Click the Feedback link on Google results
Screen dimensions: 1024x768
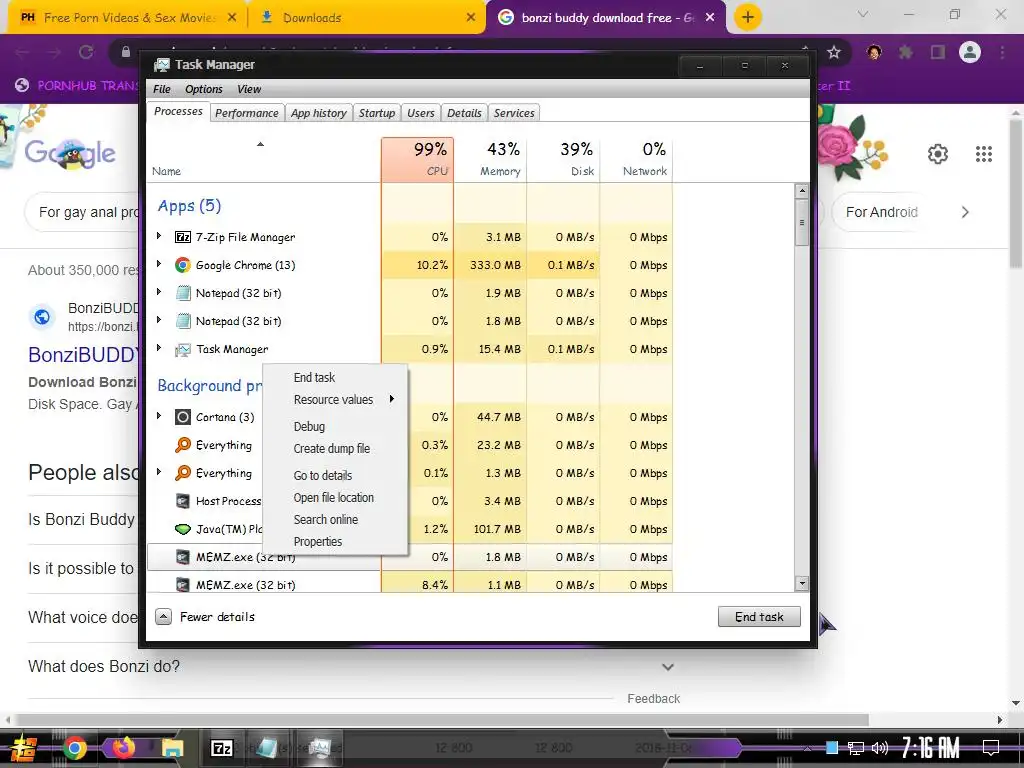(x=654, y=699)
